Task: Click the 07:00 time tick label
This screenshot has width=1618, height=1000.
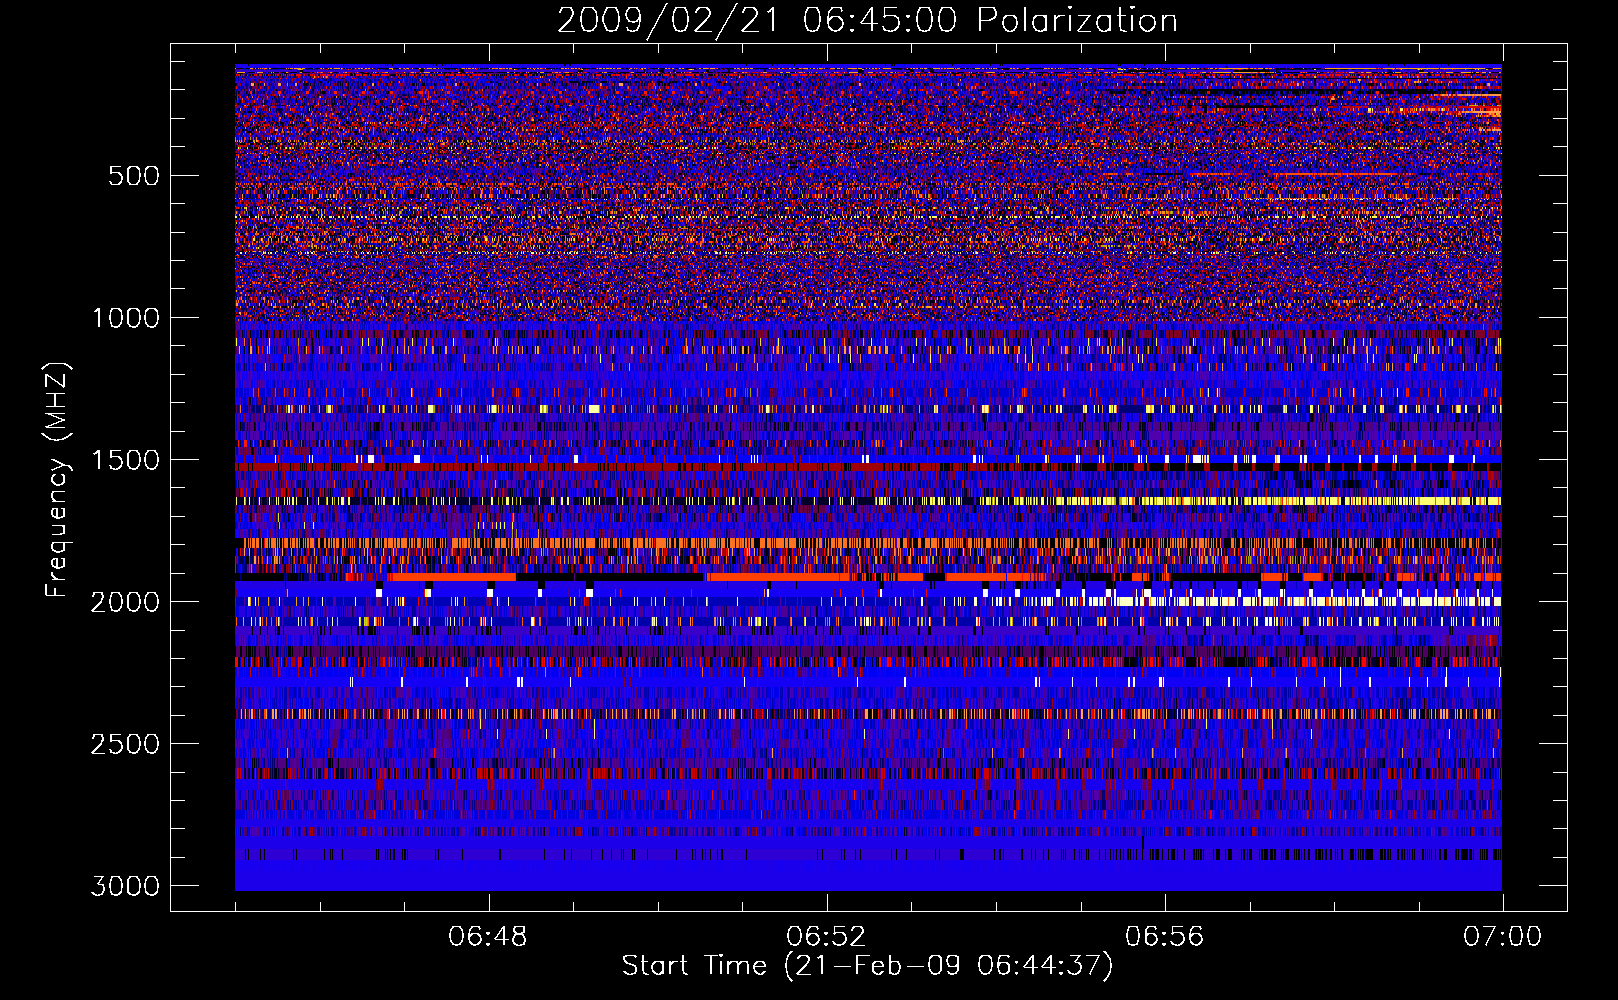Action: (1502, 937)
